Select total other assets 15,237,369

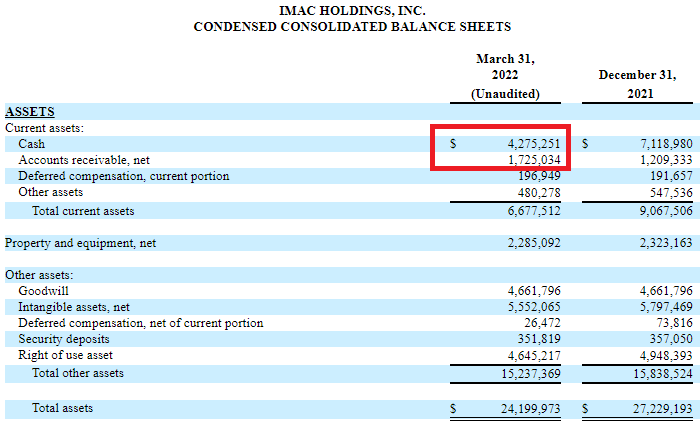pyautogui.click(x=530, y=374)
